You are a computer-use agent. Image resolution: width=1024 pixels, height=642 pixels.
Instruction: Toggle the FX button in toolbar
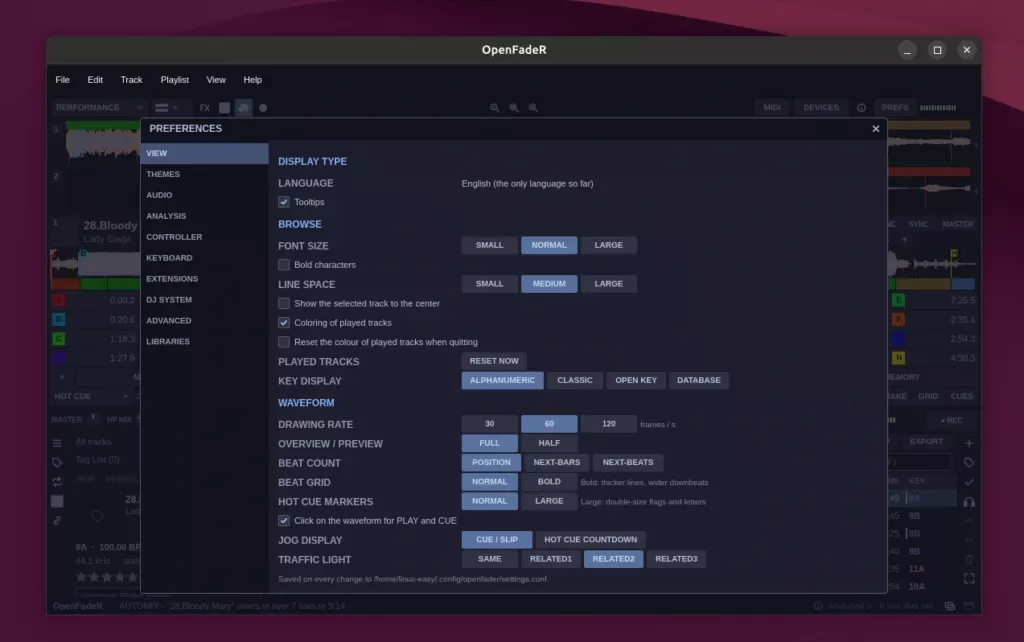tap(204, 108)
